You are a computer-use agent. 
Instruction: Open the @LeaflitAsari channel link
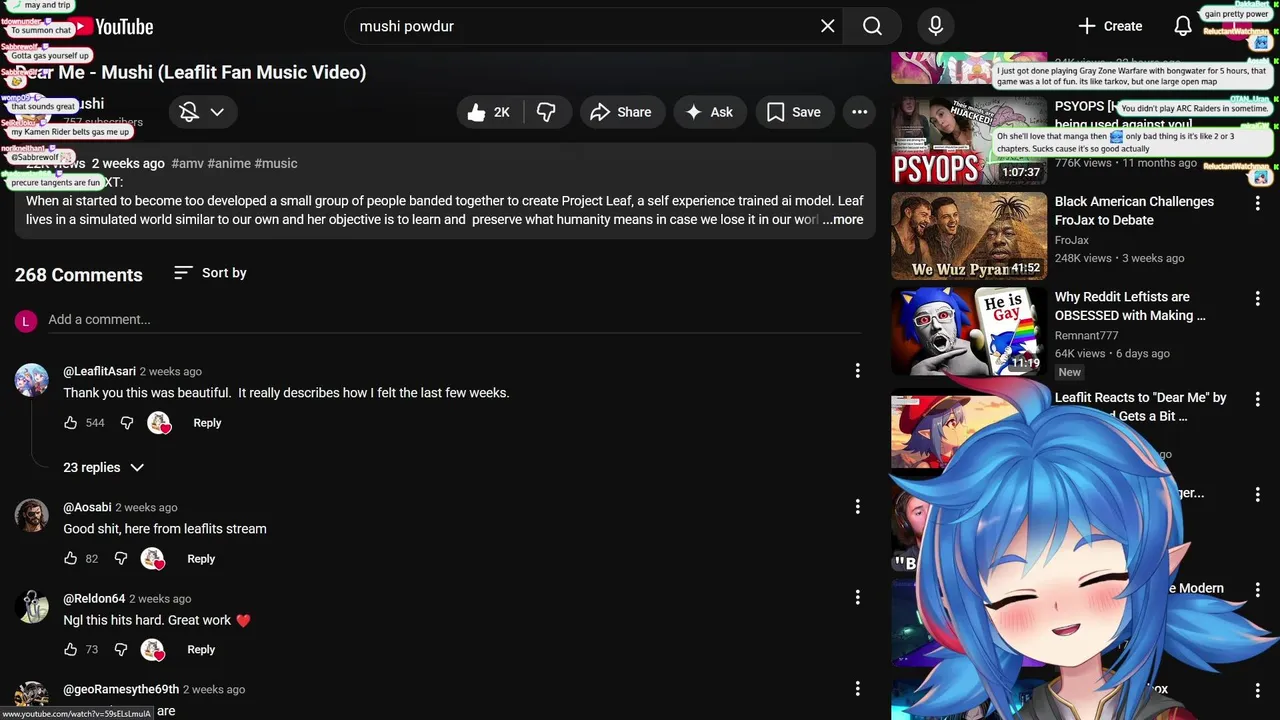[x=100, y=371]
